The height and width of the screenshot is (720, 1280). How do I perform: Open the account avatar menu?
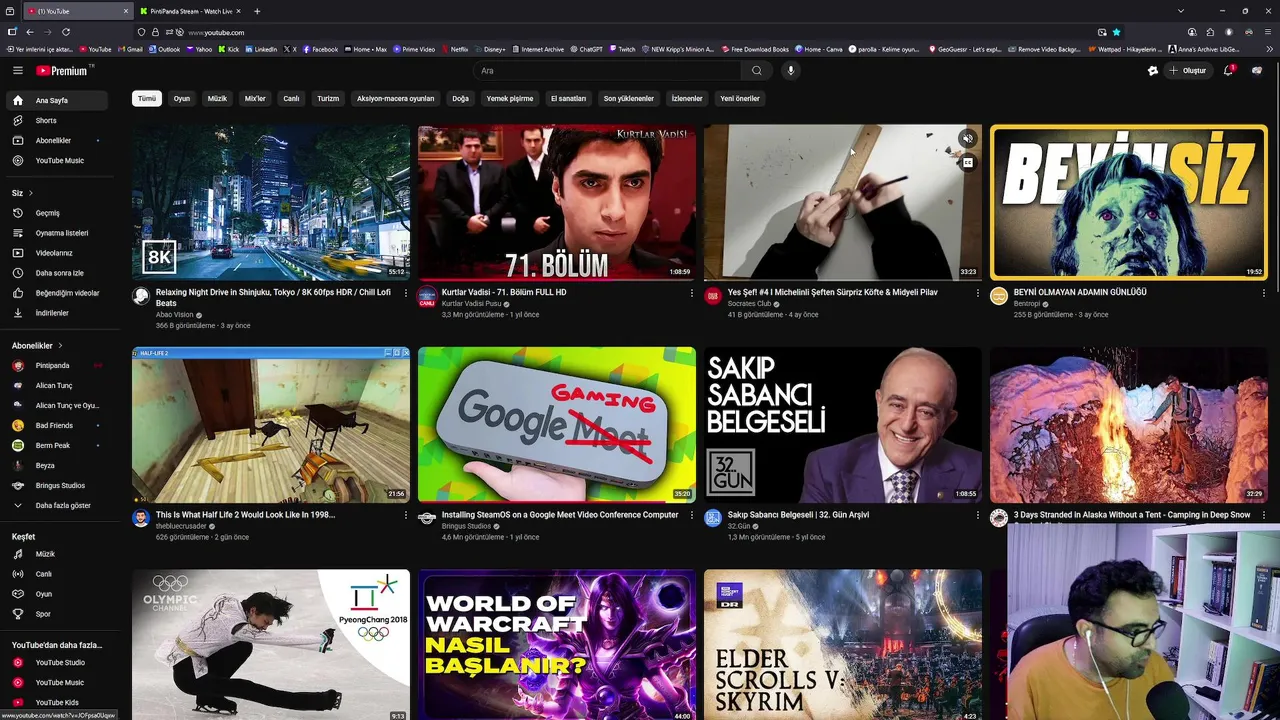1258,70
